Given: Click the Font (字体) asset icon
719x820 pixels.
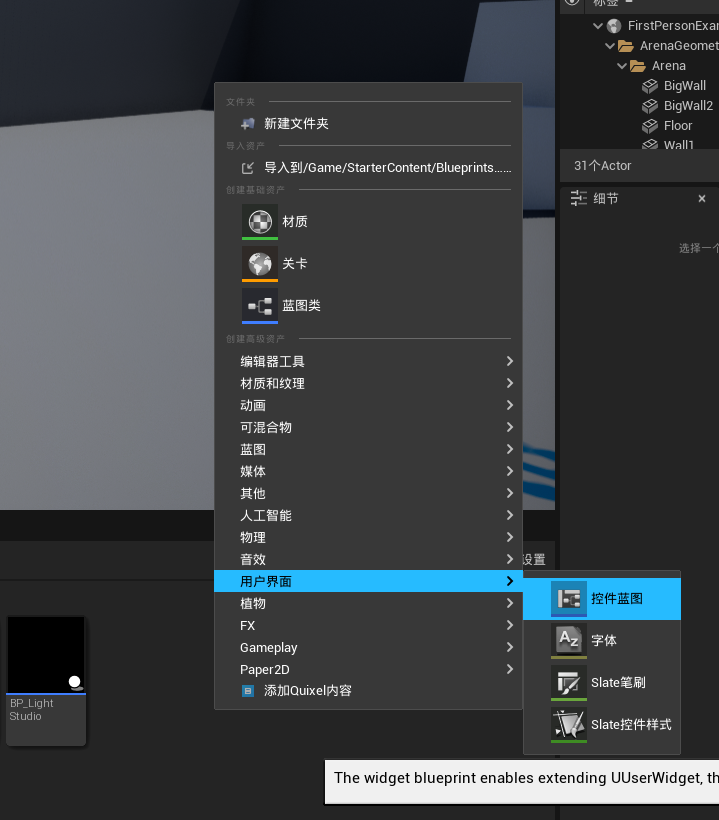Looking at the screenshot, I should (569, 640).
